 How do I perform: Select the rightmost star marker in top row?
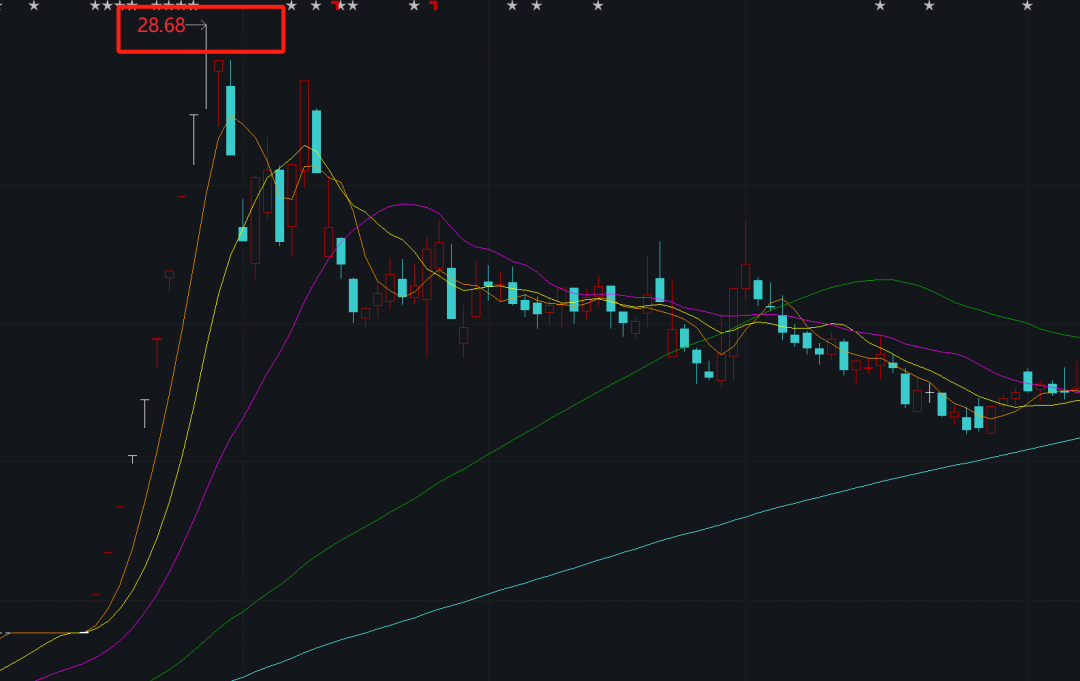(1027, 6)
